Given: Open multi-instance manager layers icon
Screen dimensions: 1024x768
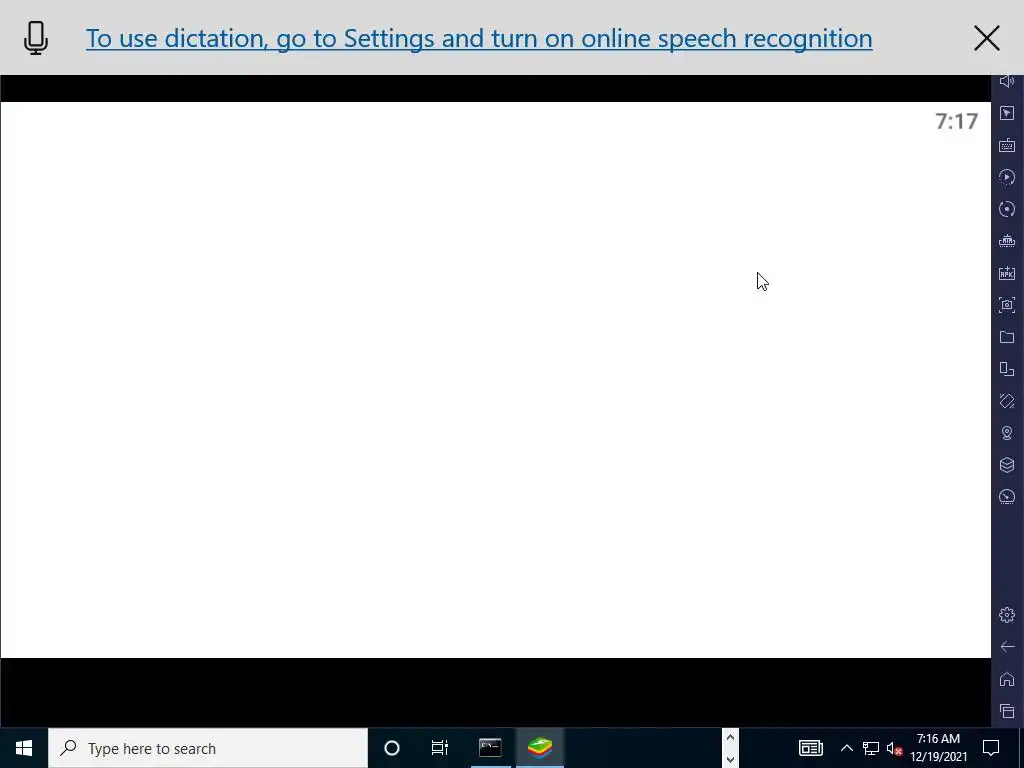Looking at the screenshot, I should [x=1007, y=465].
